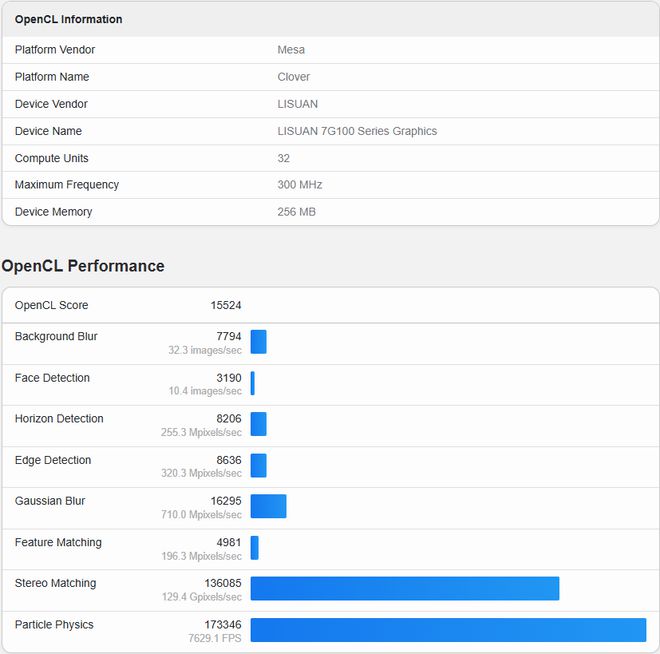Click the Clover platform name value
The height and width of the screenshot is (654, 660).
pyautogui.click(x=293, y=77)
